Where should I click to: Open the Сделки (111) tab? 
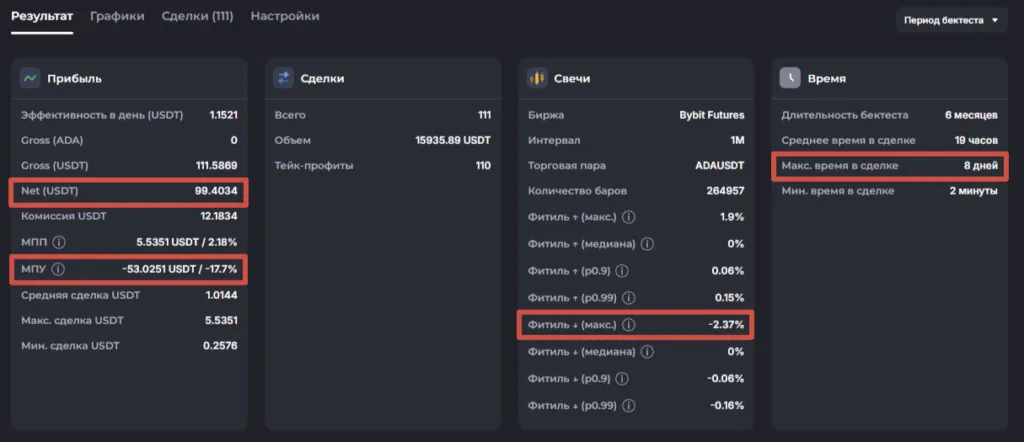(x=197, y=16)
